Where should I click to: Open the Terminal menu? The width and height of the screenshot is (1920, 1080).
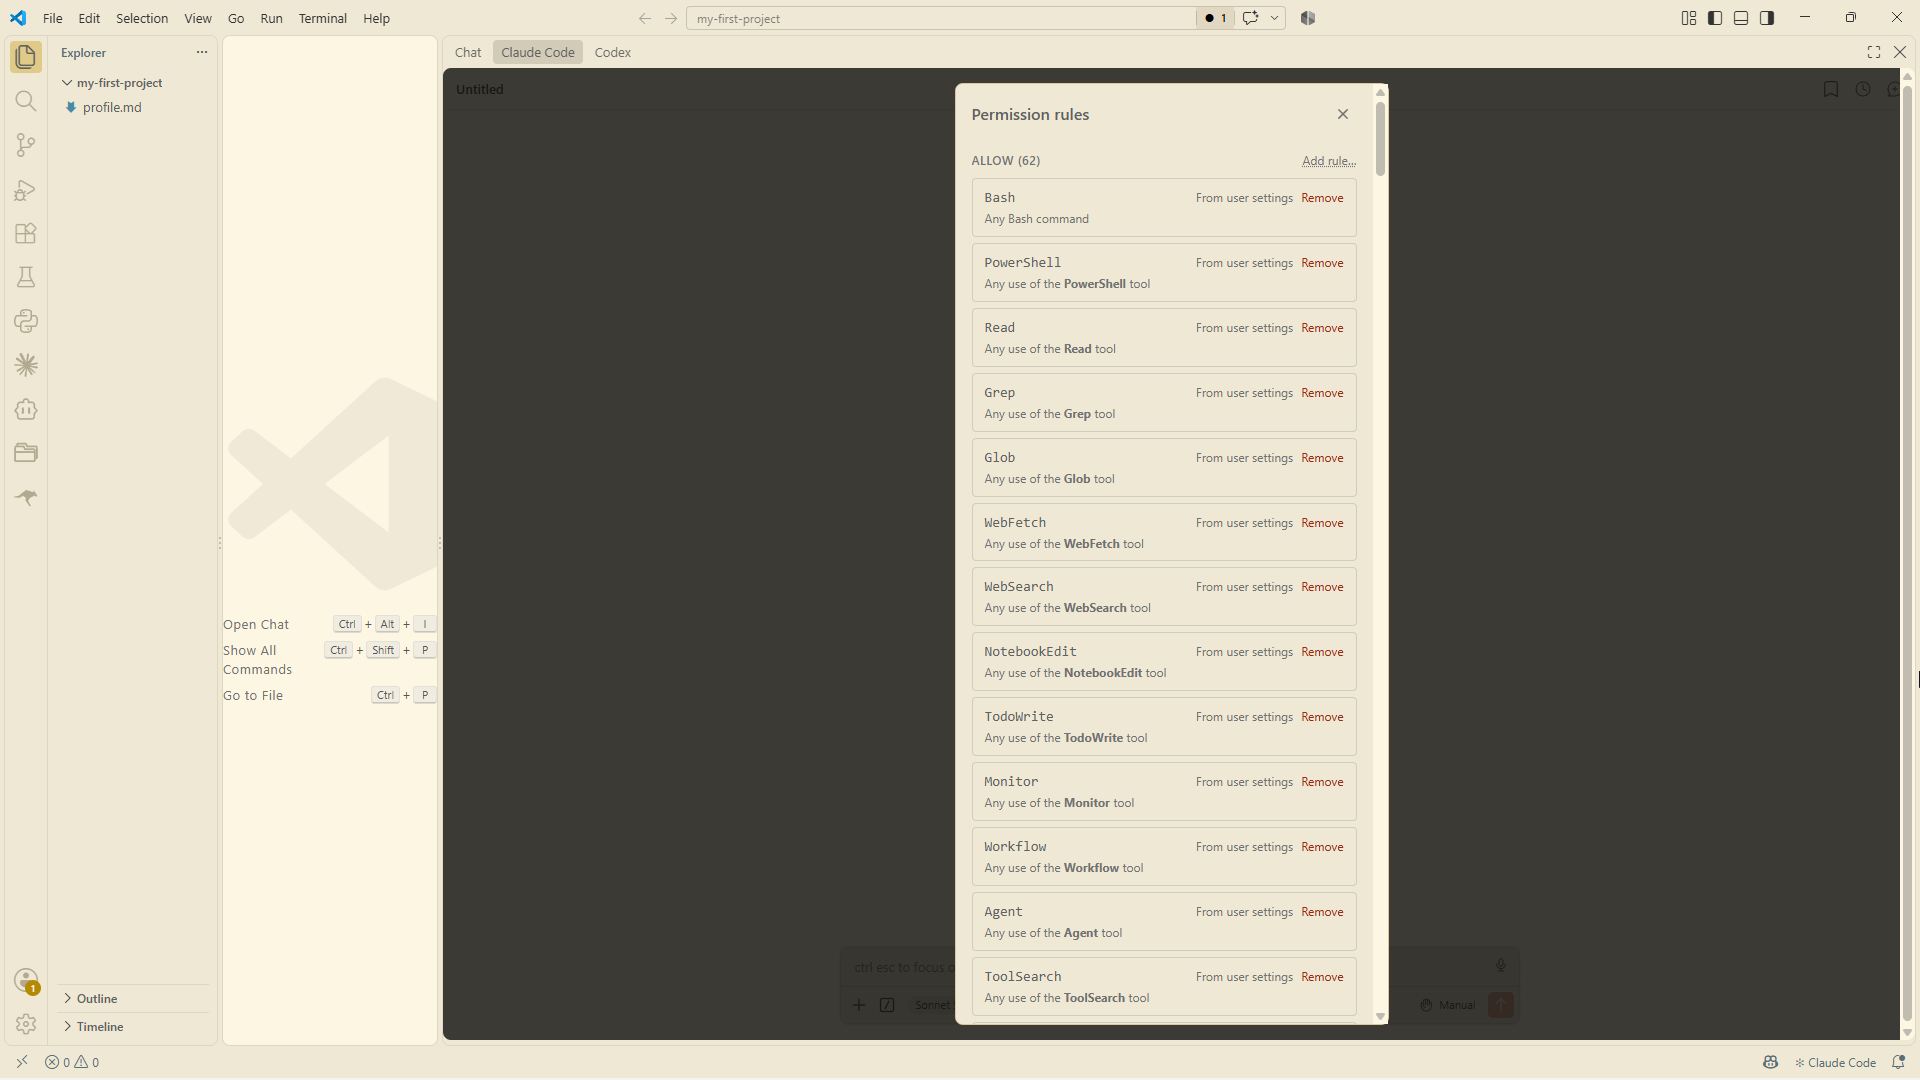click(x=322, y=18)
